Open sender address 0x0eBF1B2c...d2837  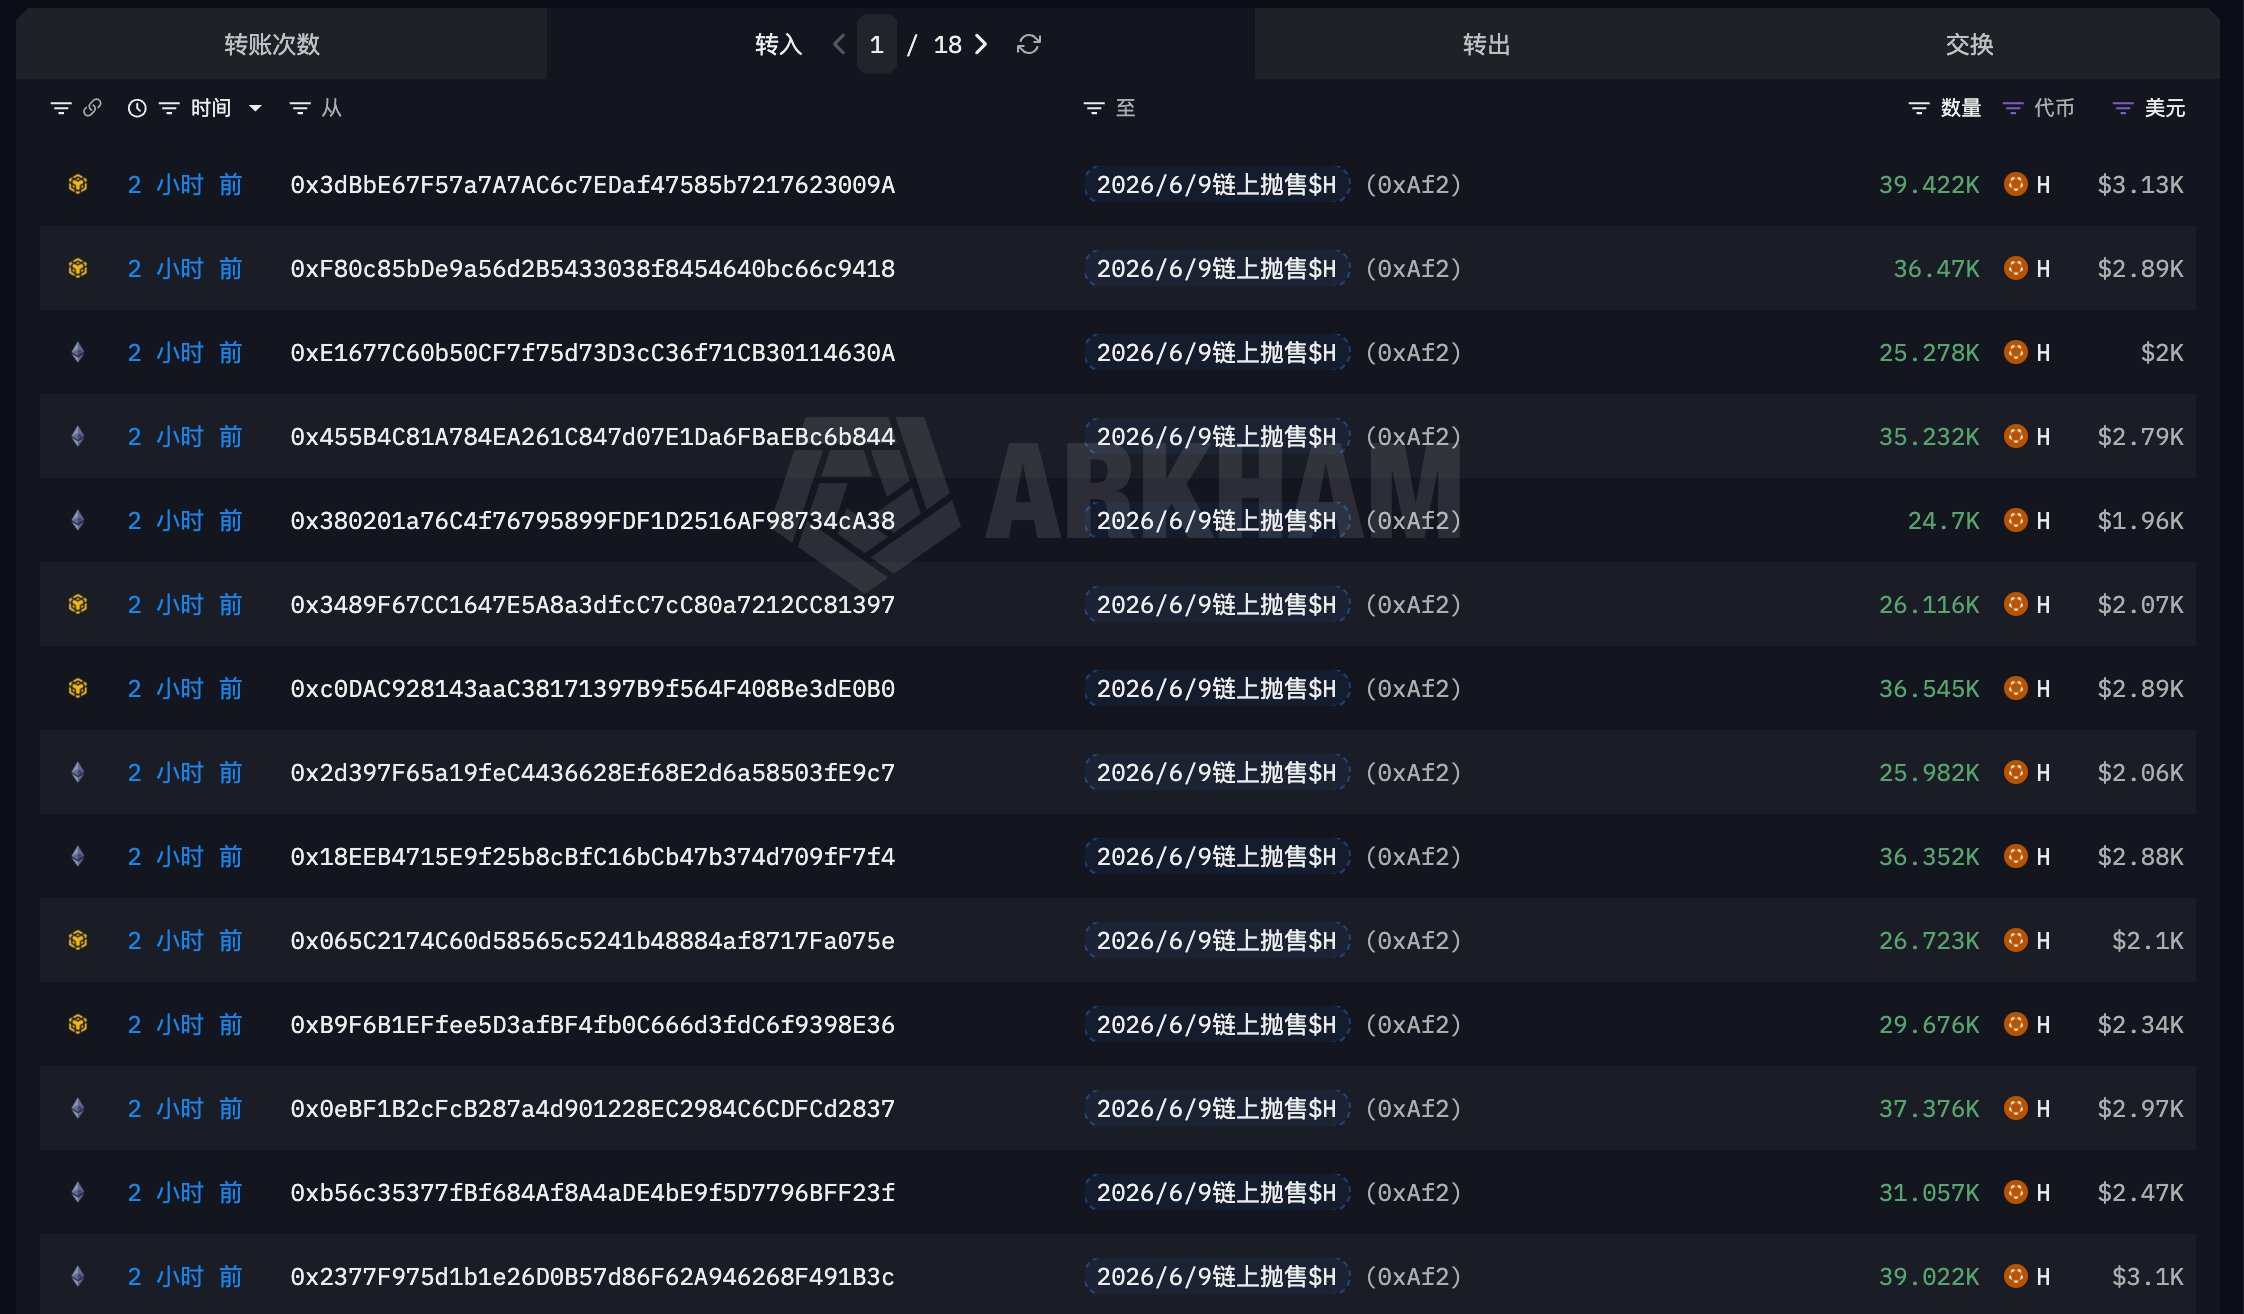592,1108
